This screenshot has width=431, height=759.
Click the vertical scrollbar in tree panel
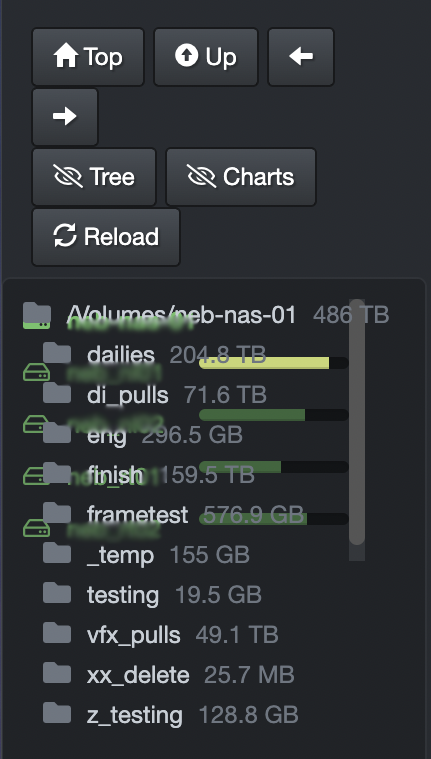point(357,421)
